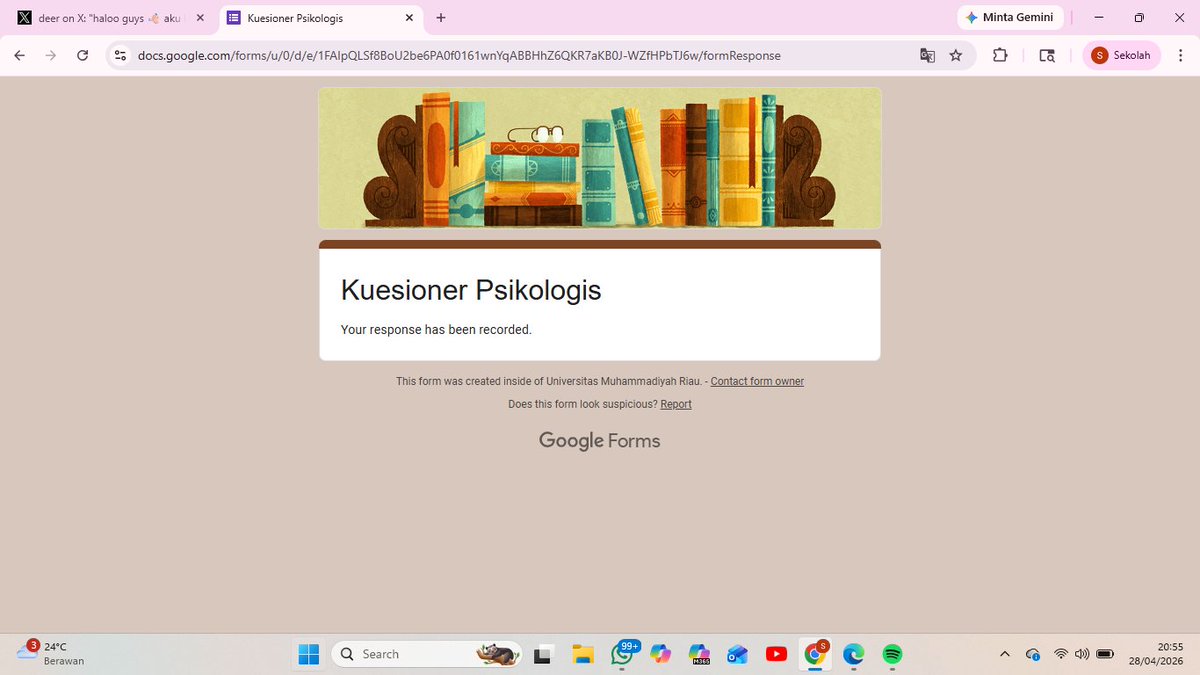
Task: Open Spotify from the taskbar
Action: pos(893,654)
